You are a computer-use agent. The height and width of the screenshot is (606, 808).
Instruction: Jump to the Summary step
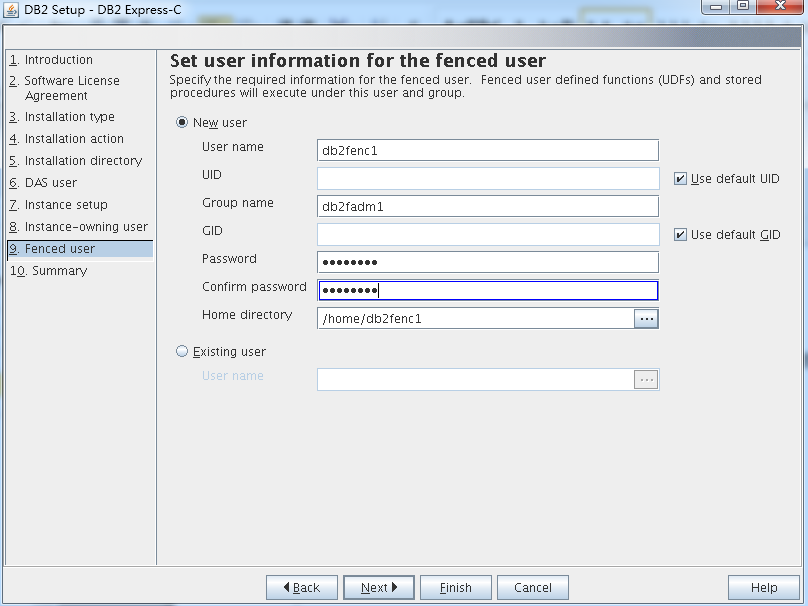[48, 271]
